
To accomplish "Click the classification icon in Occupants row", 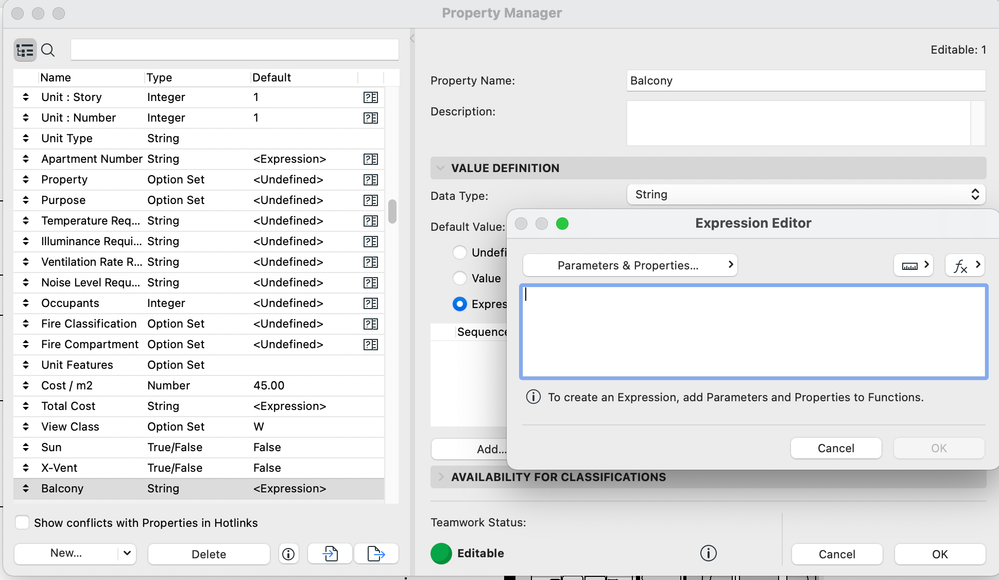I will click(371, 303).
